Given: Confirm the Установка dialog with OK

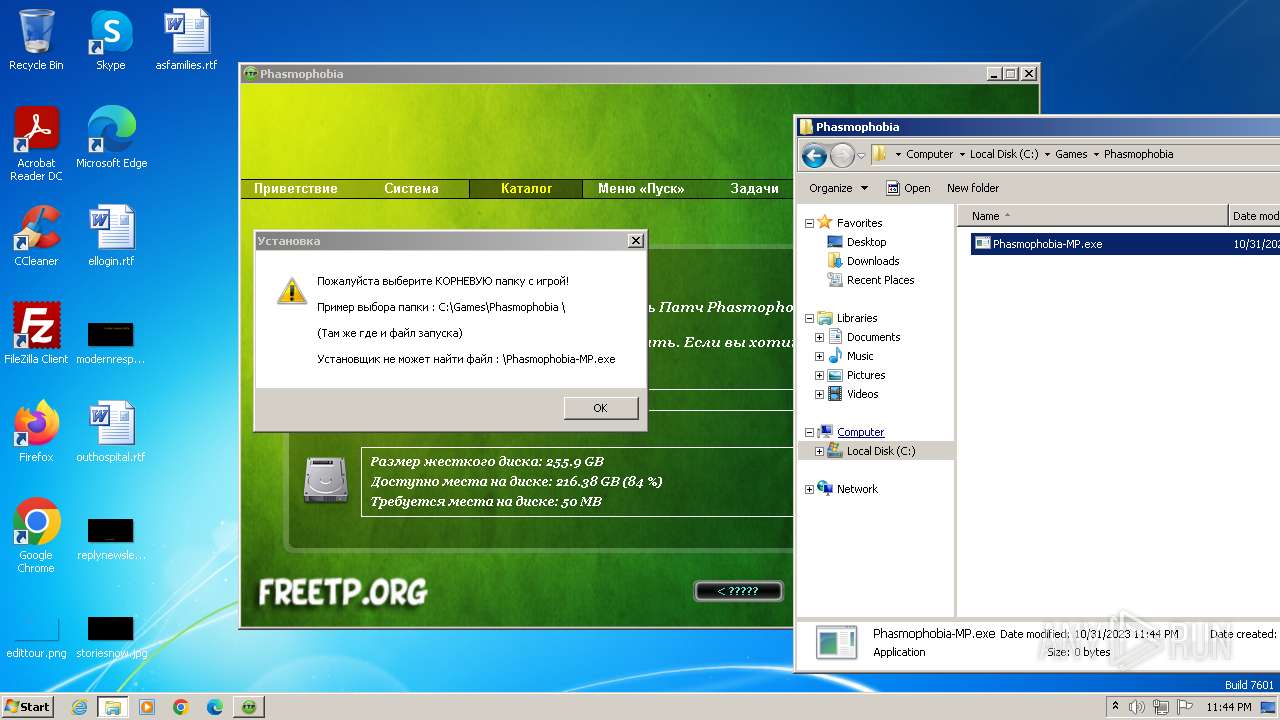Looking at the screenshot, I should pos(600,408).
